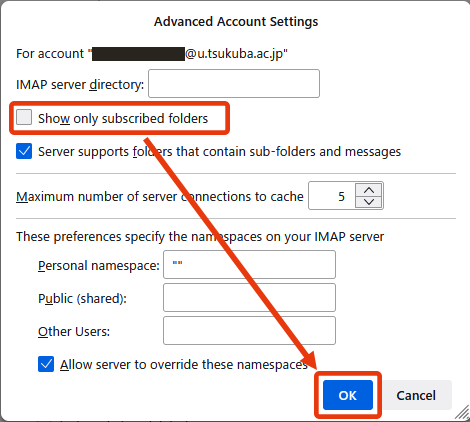This screenshot has width=470, height=422.
Task: Uncheck Server supports folders with sub-folders checkbox
Action: pos(24,151)
